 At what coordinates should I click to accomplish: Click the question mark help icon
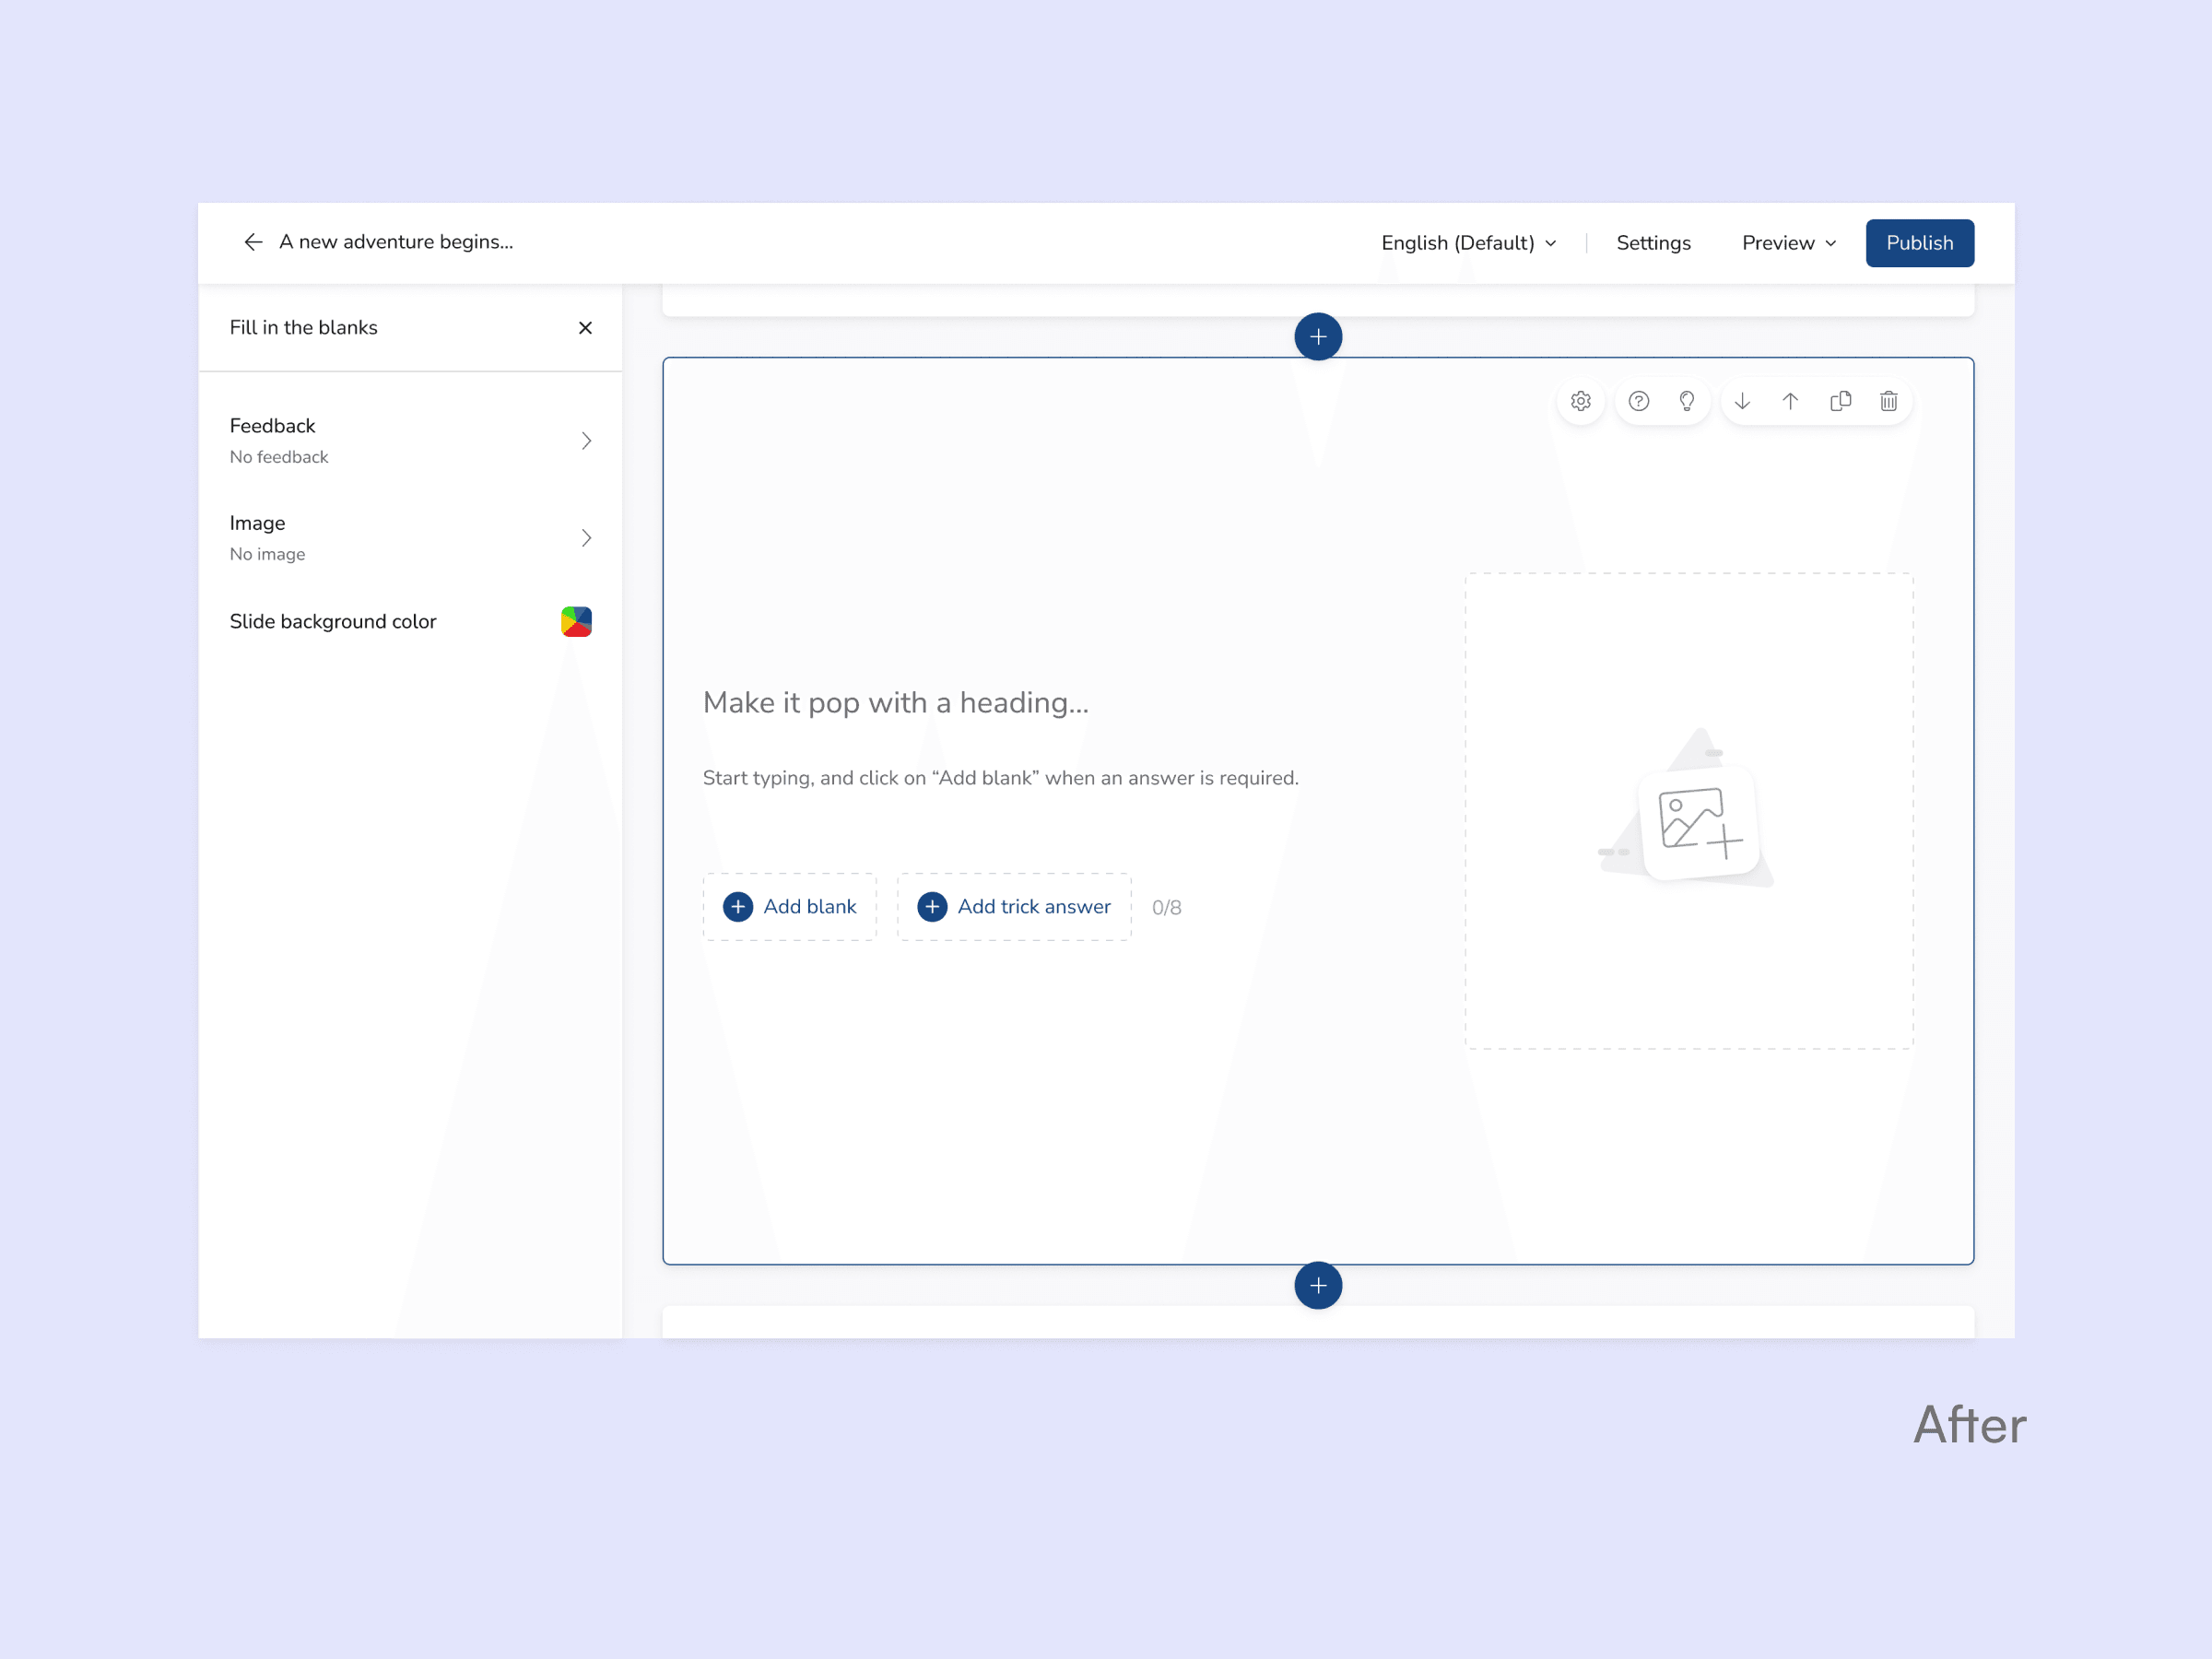pos(1638,401)
